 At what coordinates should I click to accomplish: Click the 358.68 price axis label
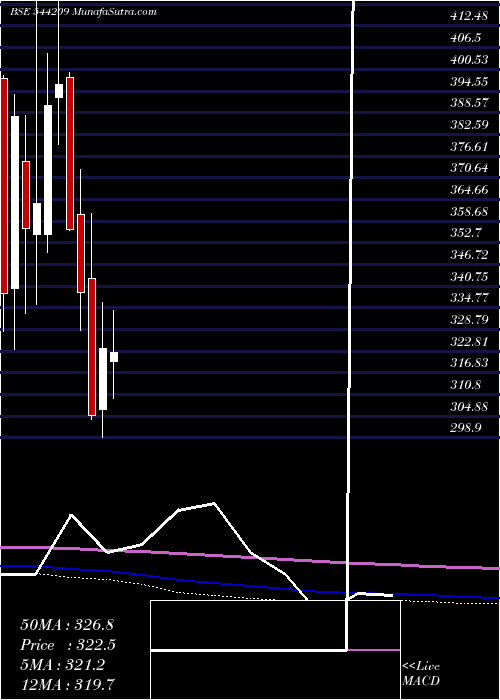click(x=469, y=212)
